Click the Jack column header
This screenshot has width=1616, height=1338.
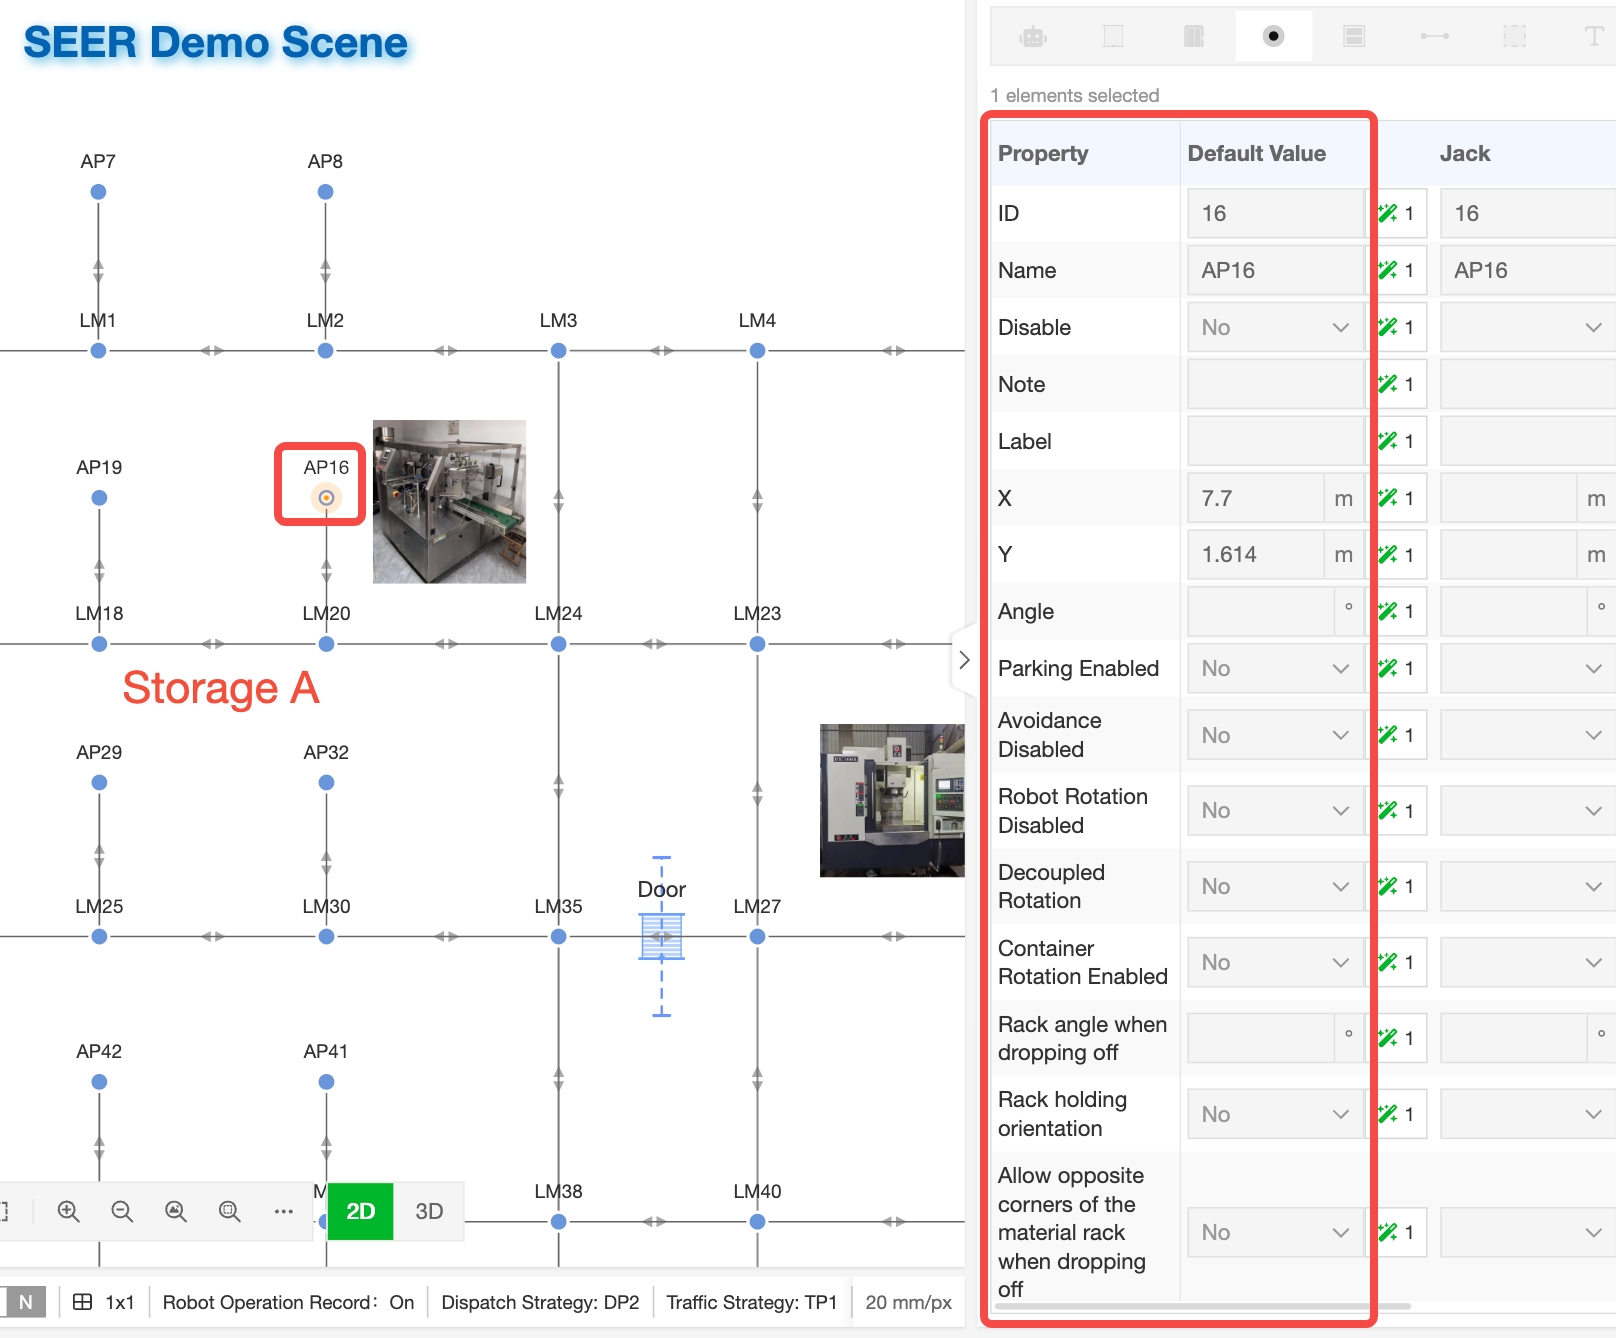(1465, 153)
